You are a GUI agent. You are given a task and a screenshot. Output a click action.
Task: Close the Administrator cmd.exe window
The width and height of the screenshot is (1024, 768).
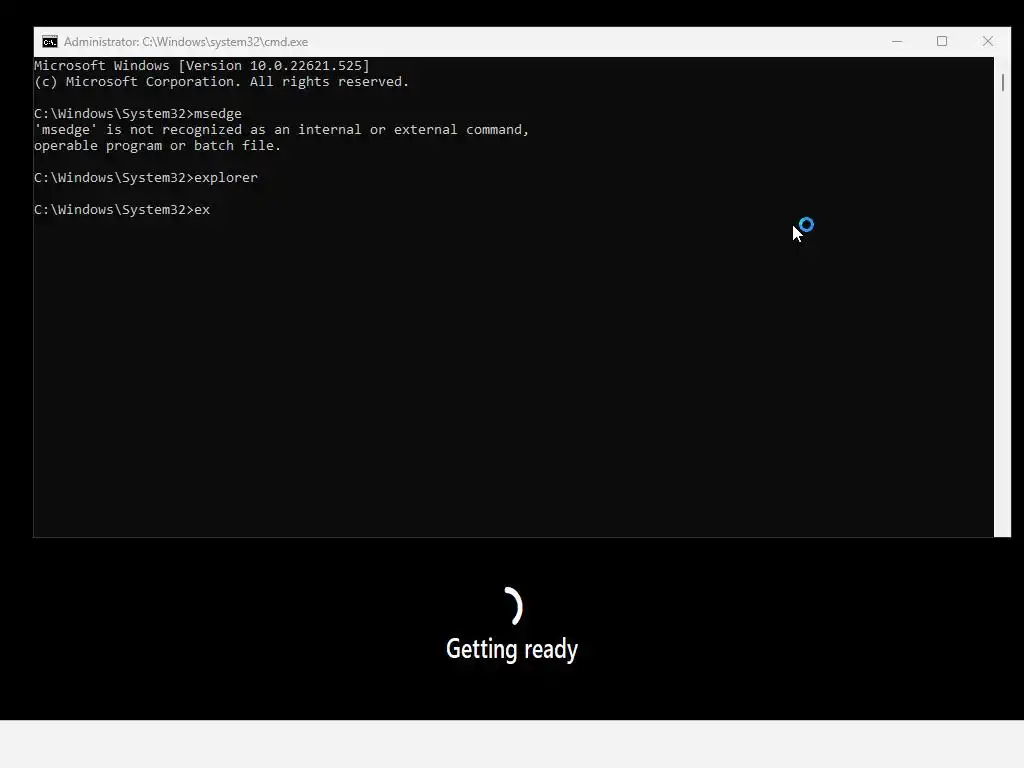[987, 42]
